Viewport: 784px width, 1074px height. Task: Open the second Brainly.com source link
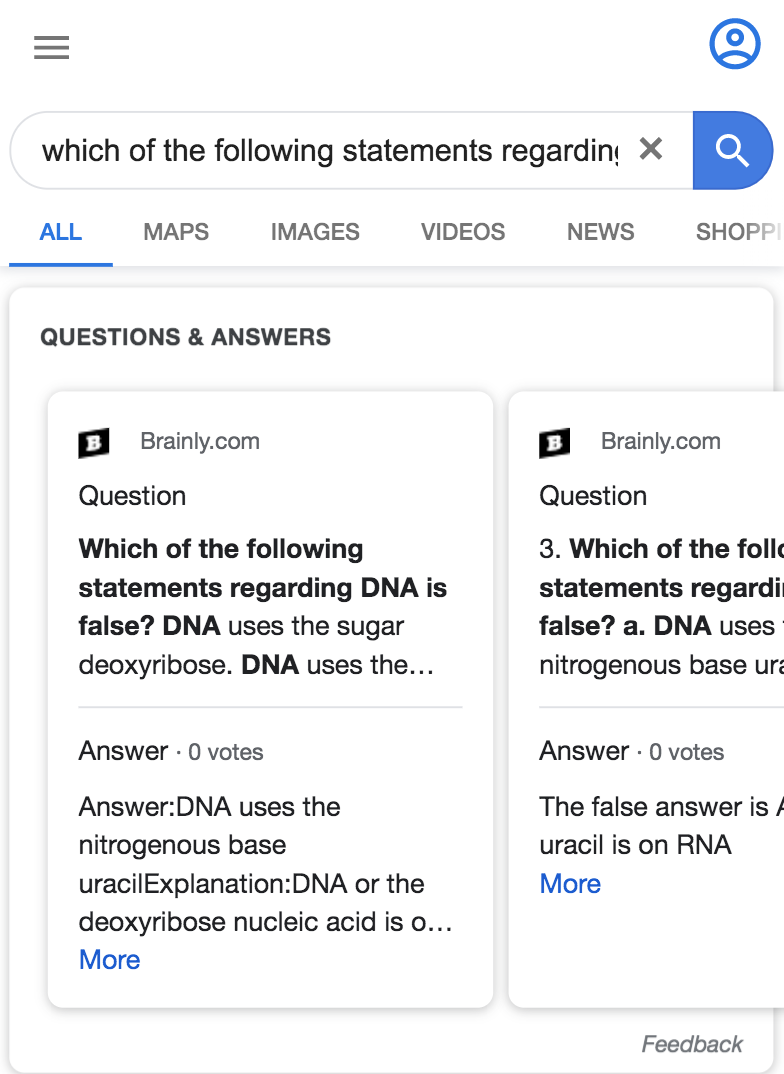tap(660, 442)
